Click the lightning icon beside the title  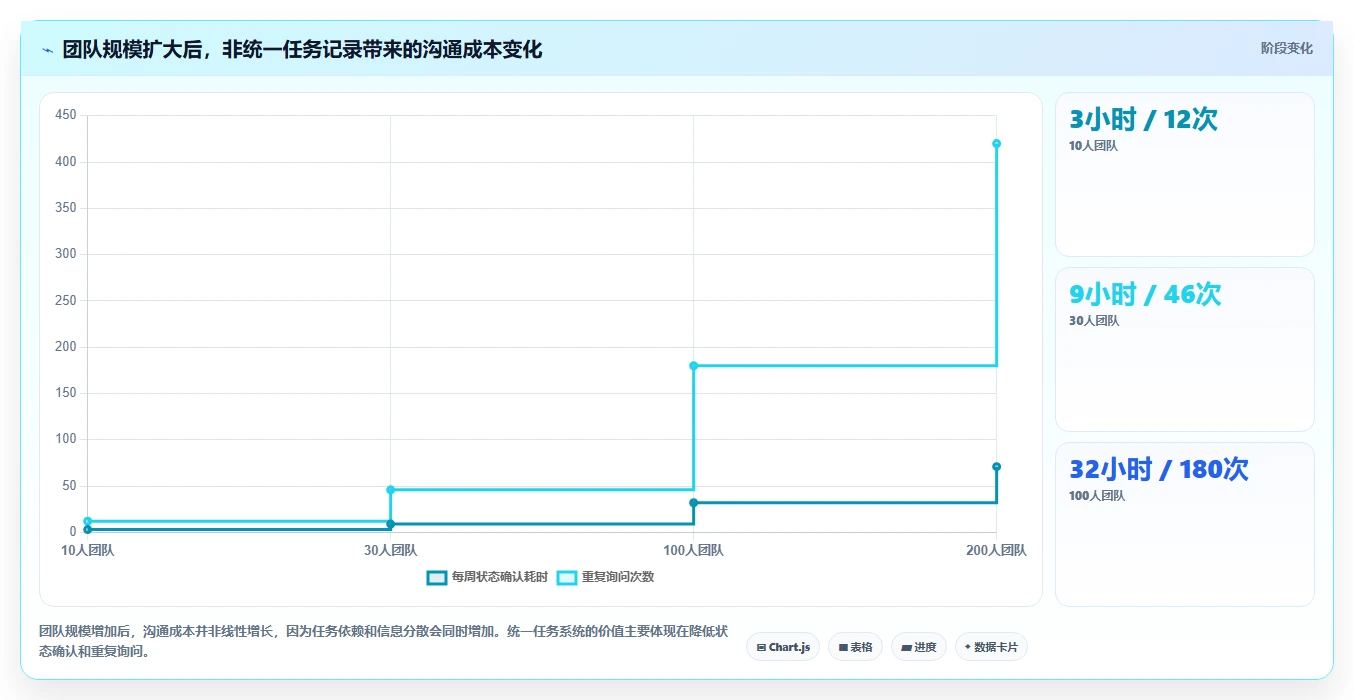(47, 50)
